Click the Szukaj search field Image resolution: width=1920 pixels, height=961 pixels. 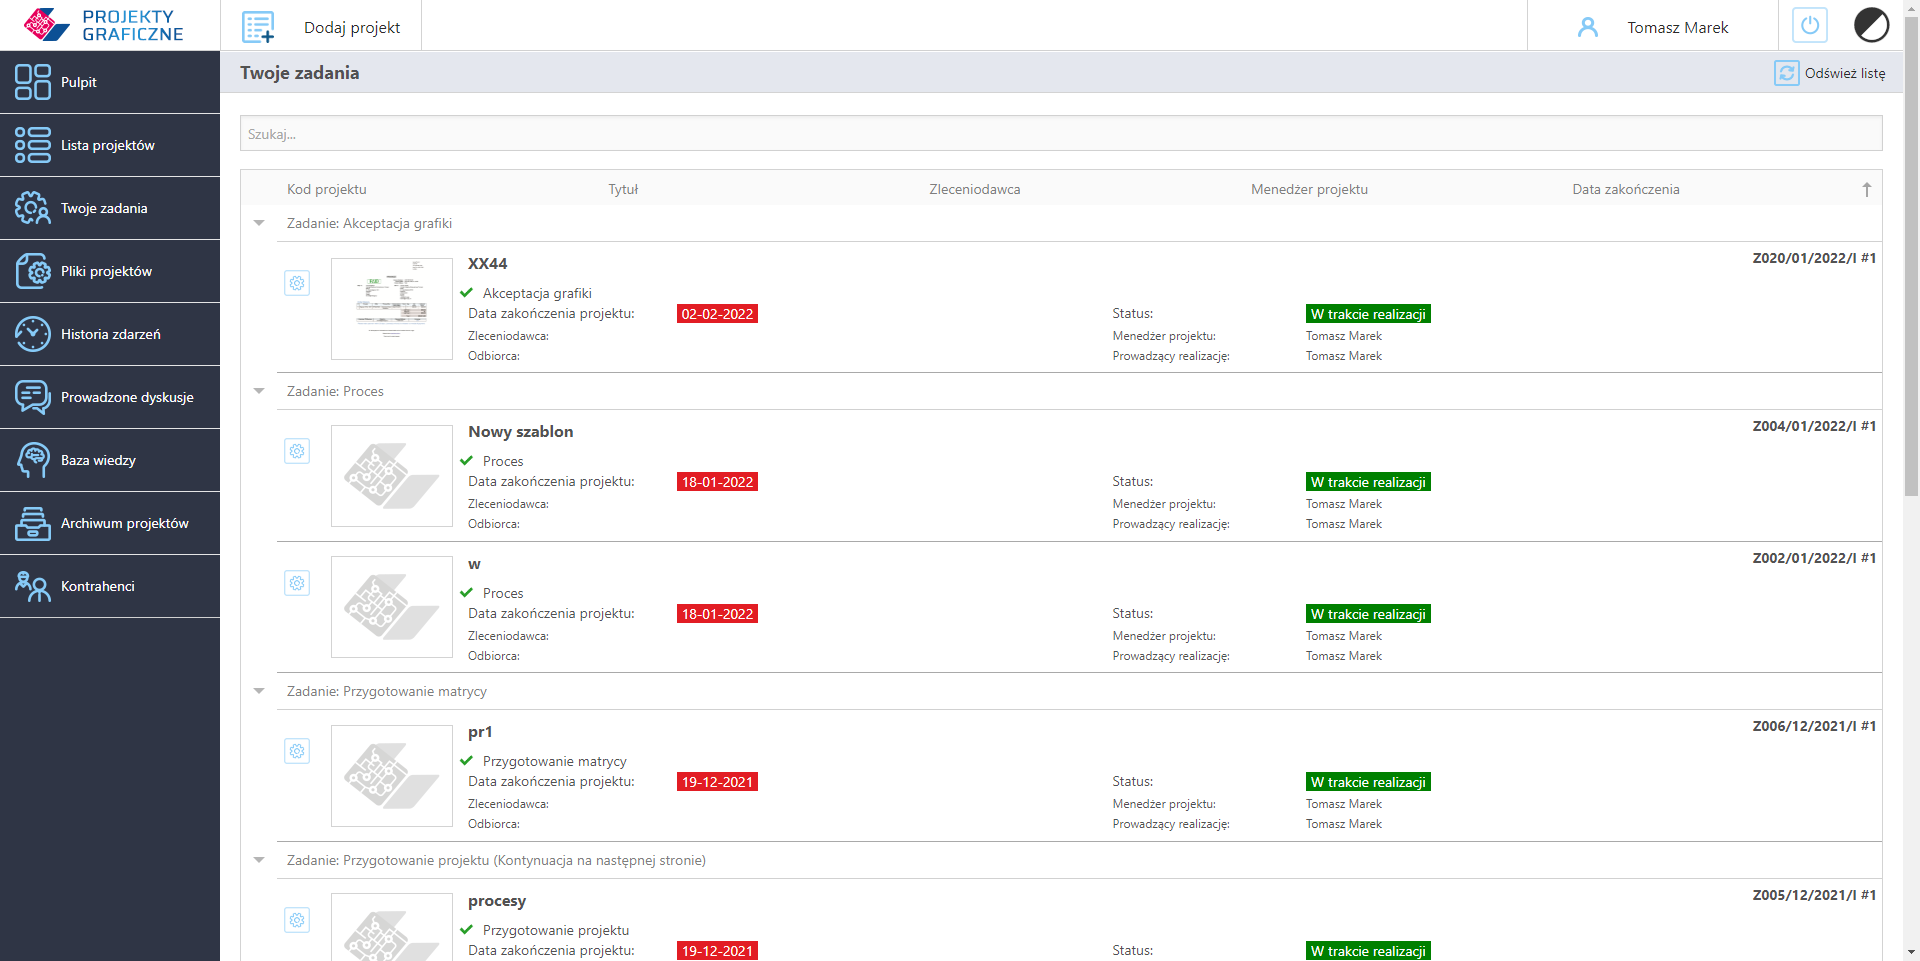[x=1060, y=134]
